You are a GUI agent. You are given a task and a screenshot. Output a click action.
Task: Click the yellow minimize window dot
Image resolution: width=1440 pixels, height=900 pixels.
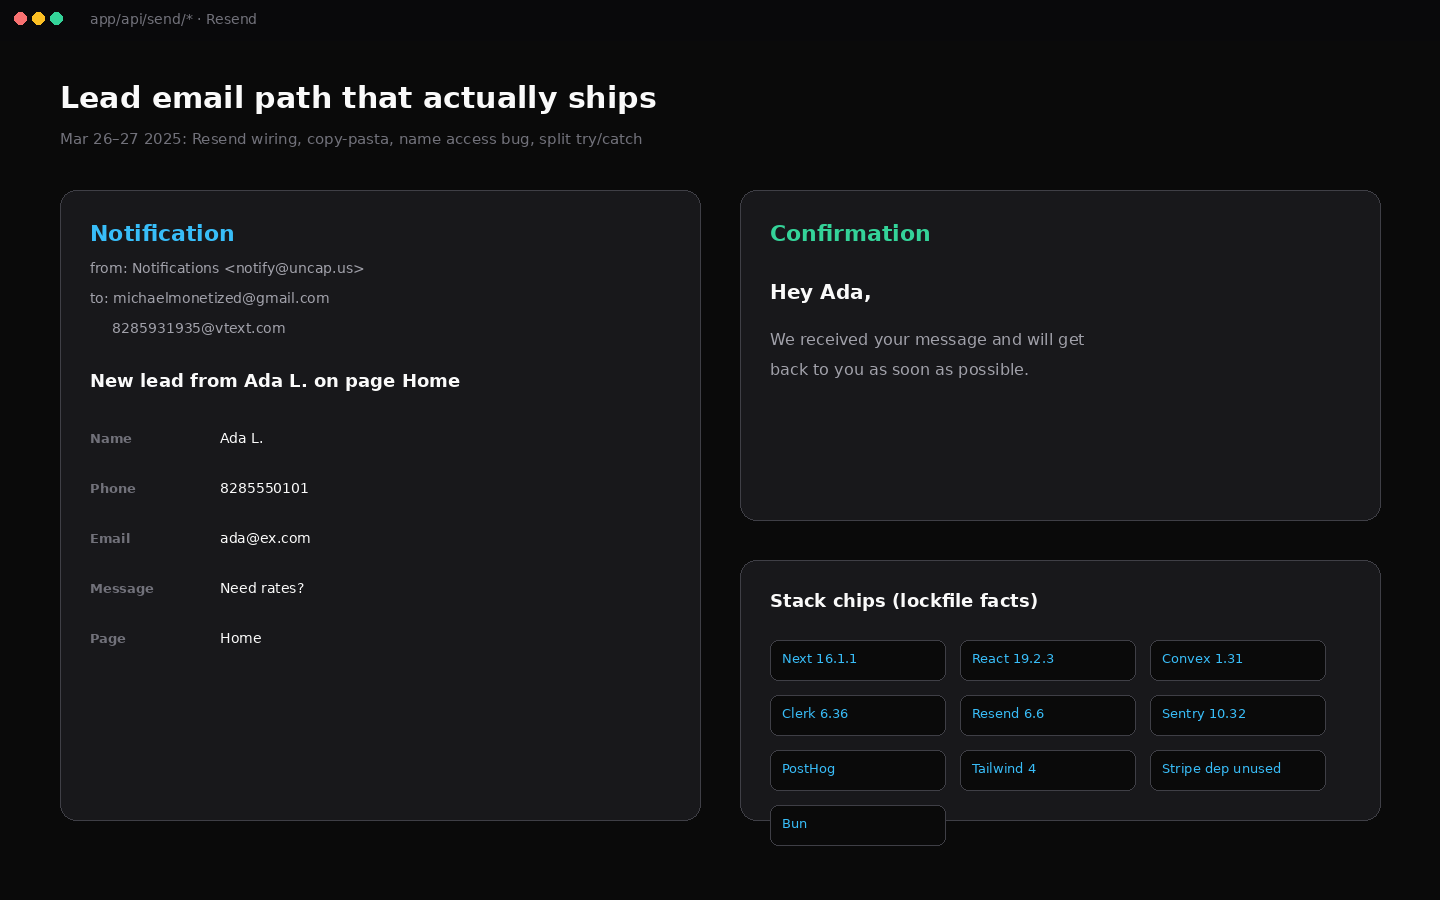tap(38, 19)
